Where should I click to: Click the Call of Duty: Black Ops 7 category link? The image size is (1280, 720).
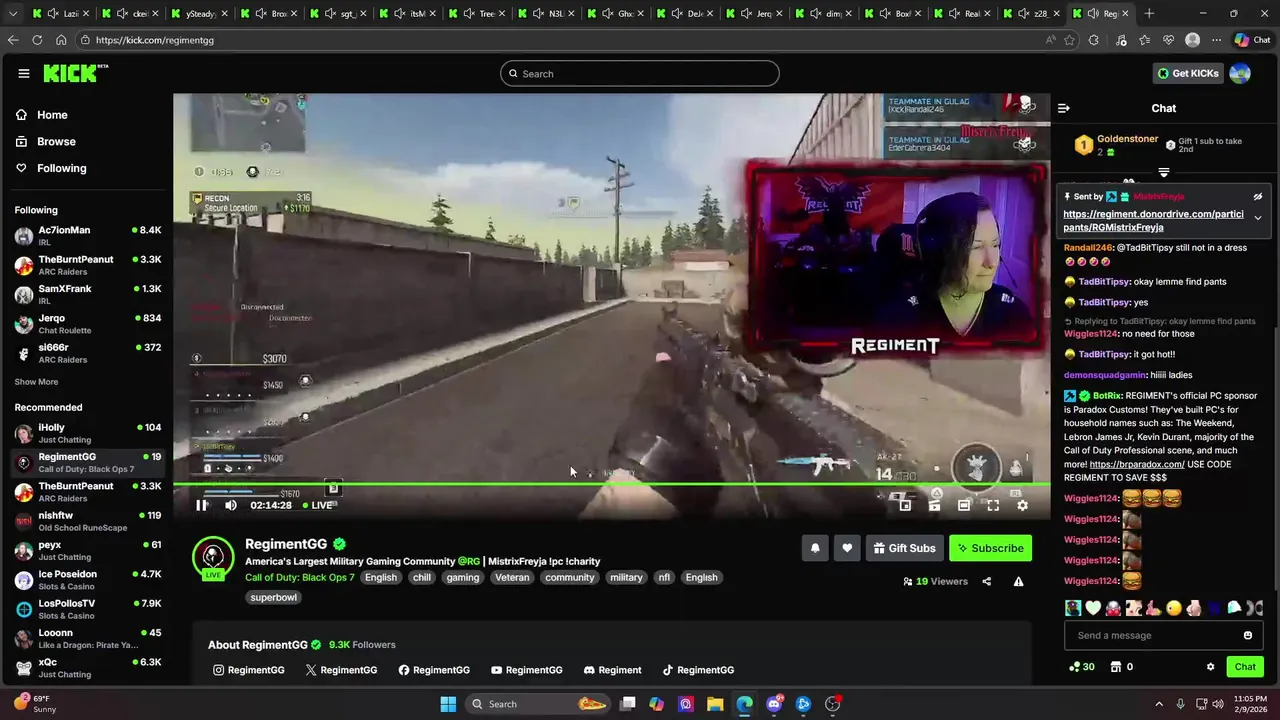pyautogui.click(x=300, y=577)
